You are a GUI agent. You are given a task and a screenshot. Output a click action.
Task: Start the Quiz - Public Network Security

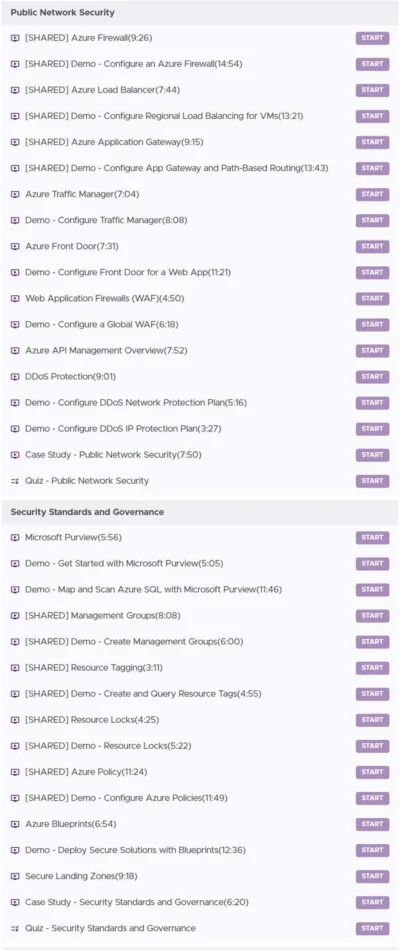pyautogui.click(x=372, y=480)
